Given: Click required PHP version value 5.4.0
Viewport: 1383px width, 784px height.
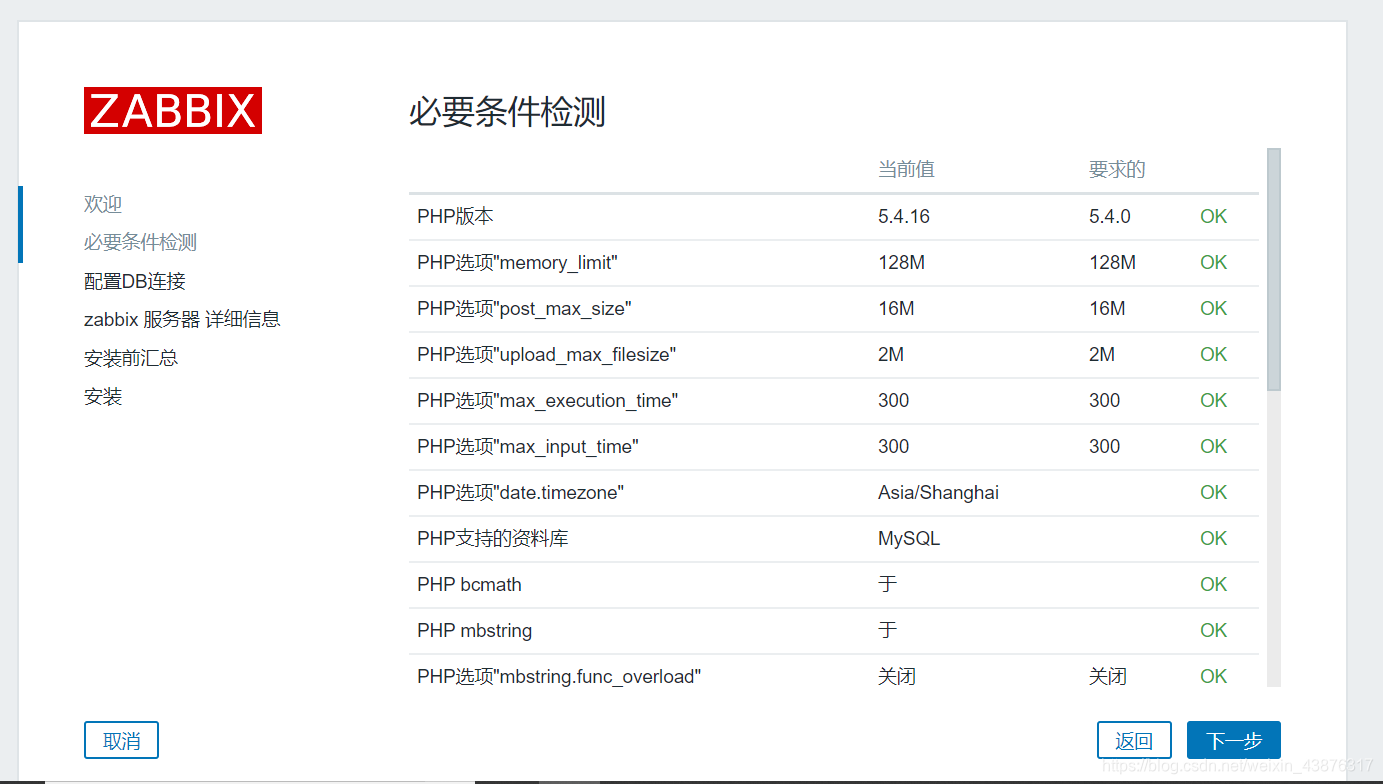Looking at the screenshot, I should [x=1110, y=216].
